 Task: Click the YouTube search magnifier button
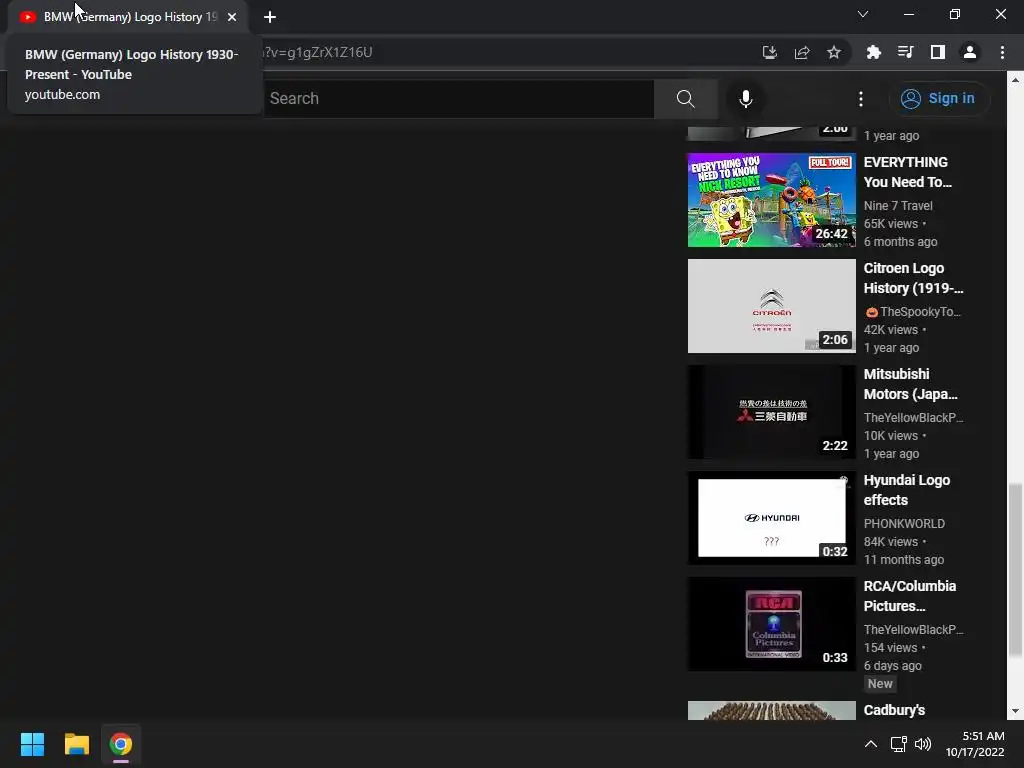(x=686, y=99)
